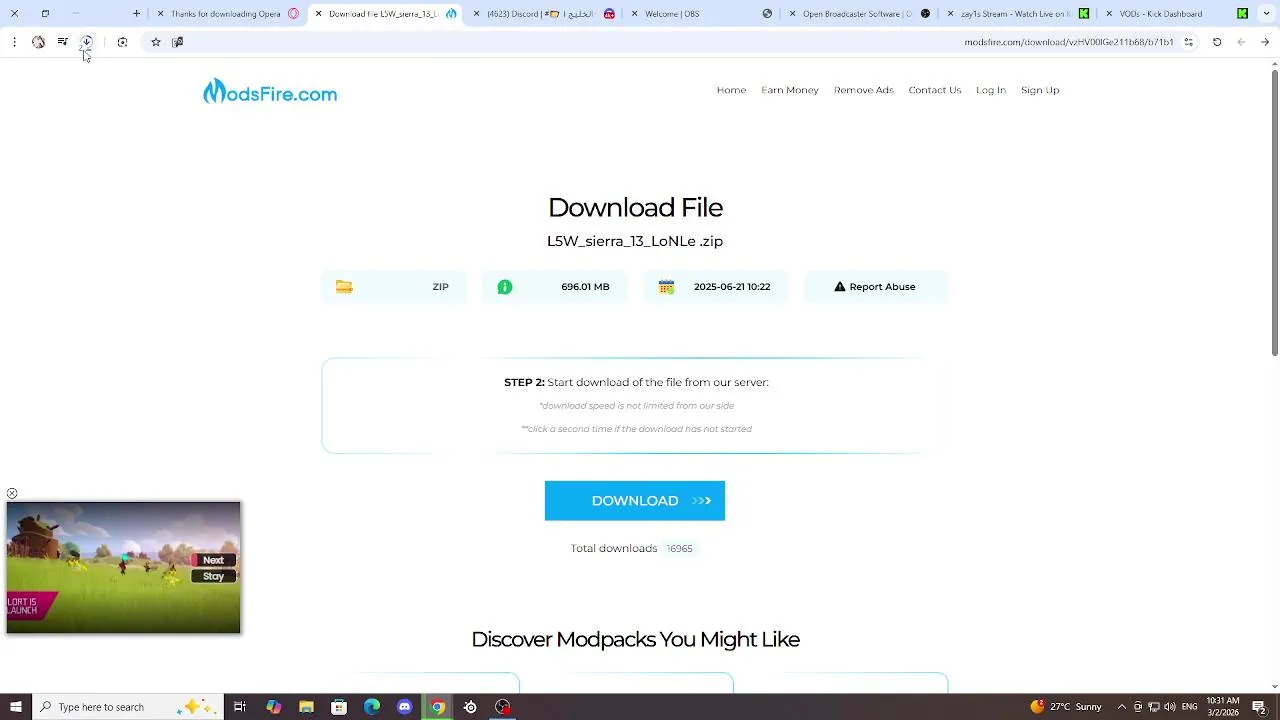This screenshot has width=1280, height=720.
Task: Click the Next button in the video ad
Action: coord(213,560)
